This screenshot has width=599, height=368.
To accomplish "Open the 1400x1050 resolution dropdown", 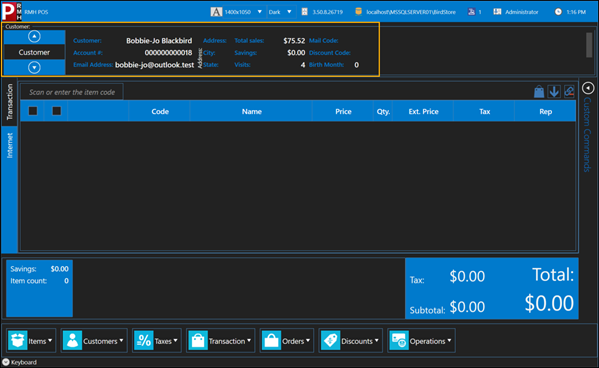I will coord(259,12).
